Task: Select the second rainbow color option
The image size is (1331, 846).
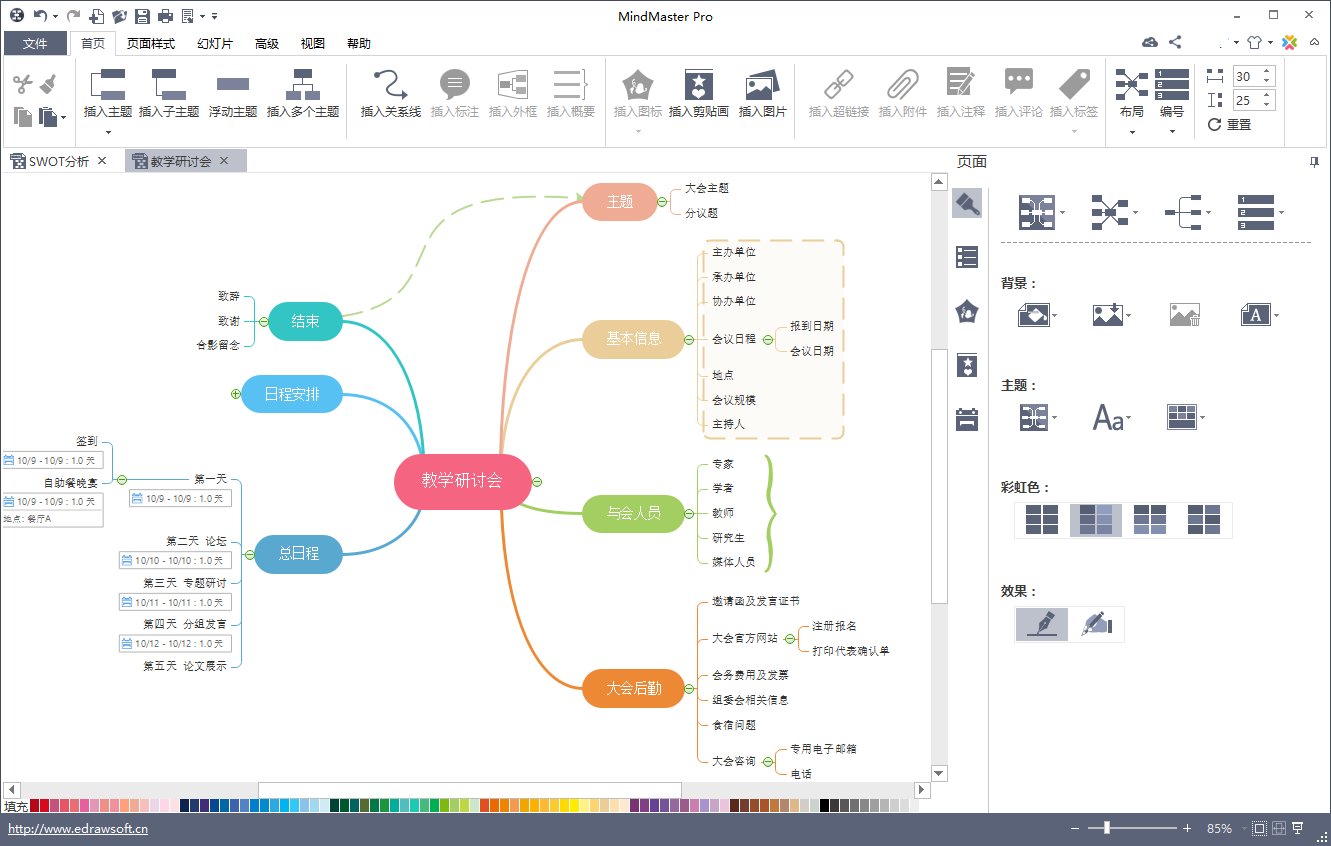Action: [x=1095, y=520]
